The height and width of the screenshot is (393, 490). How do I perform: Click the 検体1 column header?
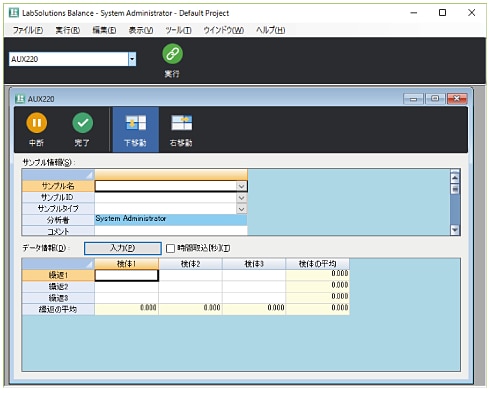point(127,264)
